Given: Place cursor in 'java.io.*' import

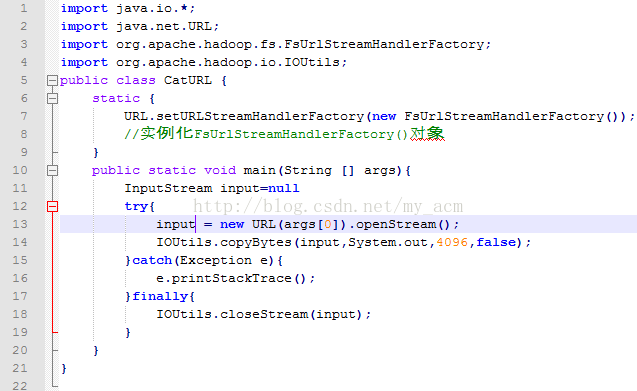Looking at the screenshot, I should click(152, 9).
